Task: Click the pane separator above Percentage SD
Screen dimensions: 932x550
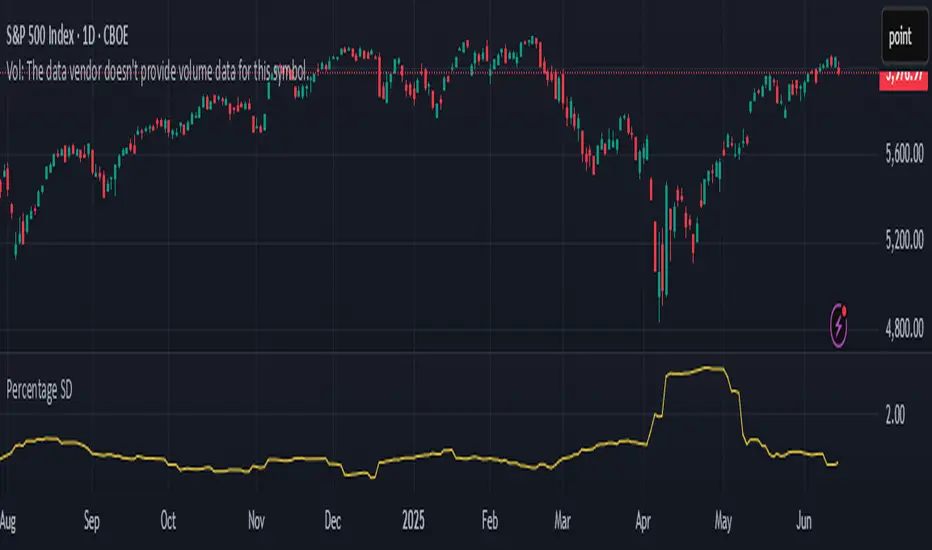Action: pos(466,353)
